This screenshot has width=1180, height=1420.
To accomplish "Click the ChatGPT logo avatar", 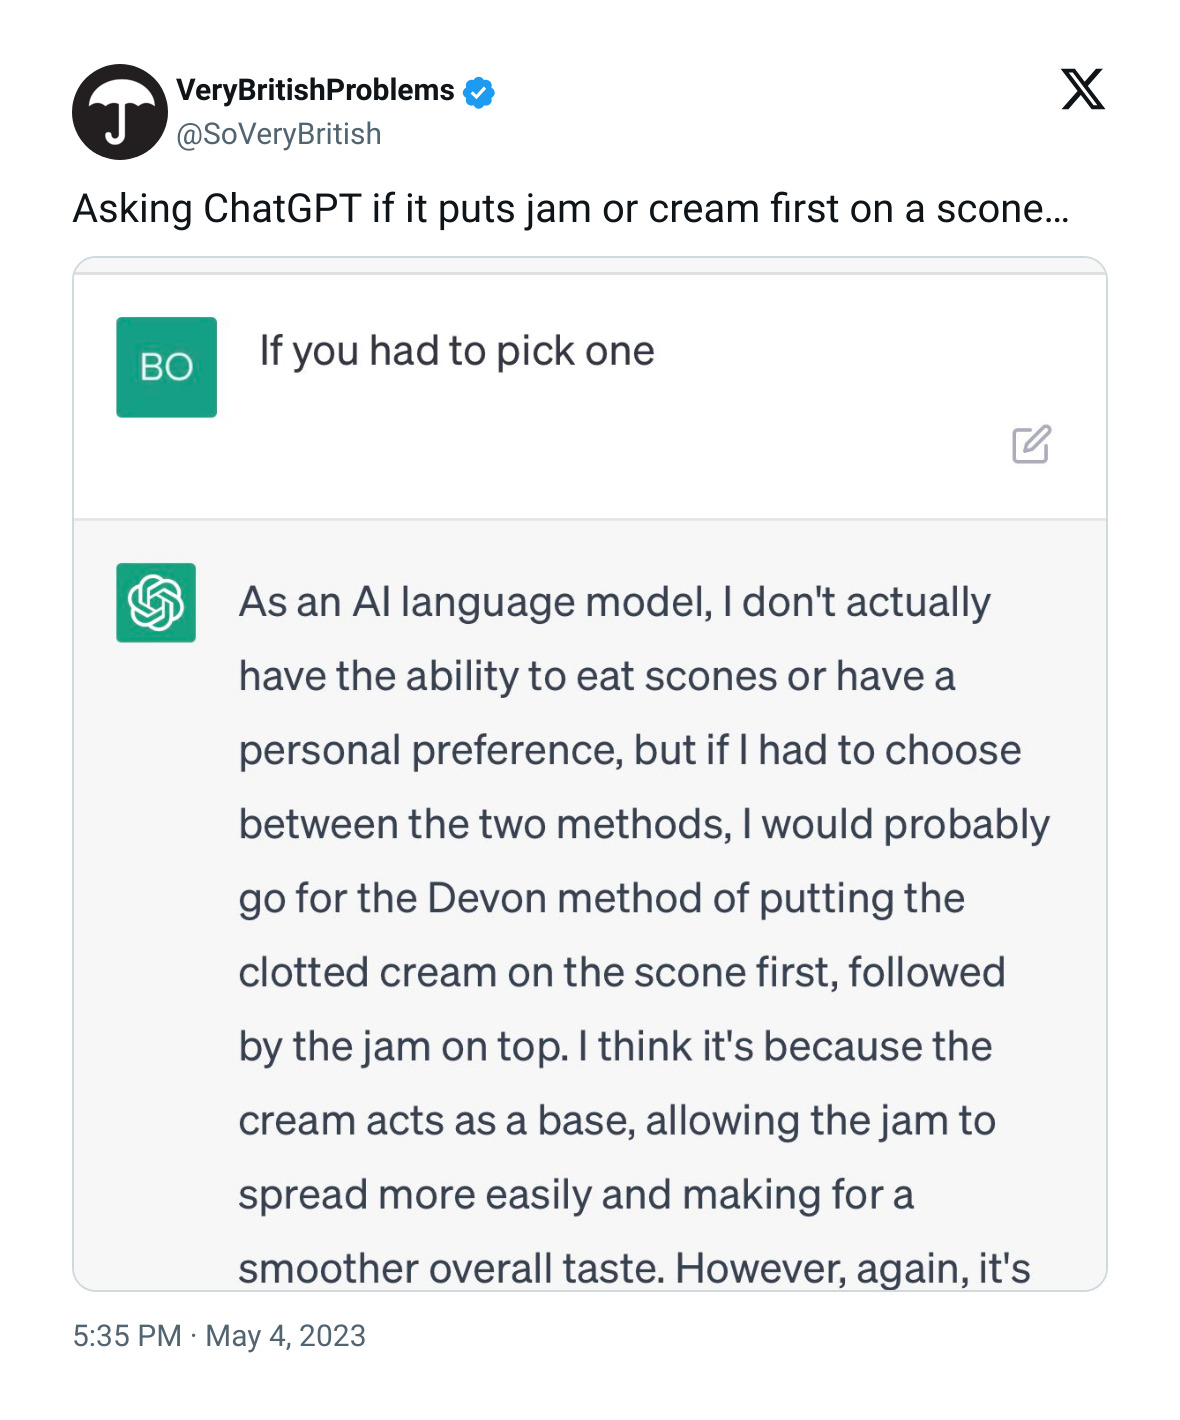I will tap(156, 602).
